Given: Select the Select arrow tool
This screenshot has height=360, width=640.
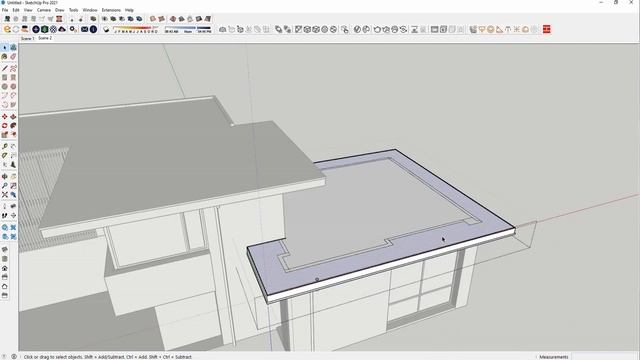Looking at the screenshot, I should click(4, 48).
